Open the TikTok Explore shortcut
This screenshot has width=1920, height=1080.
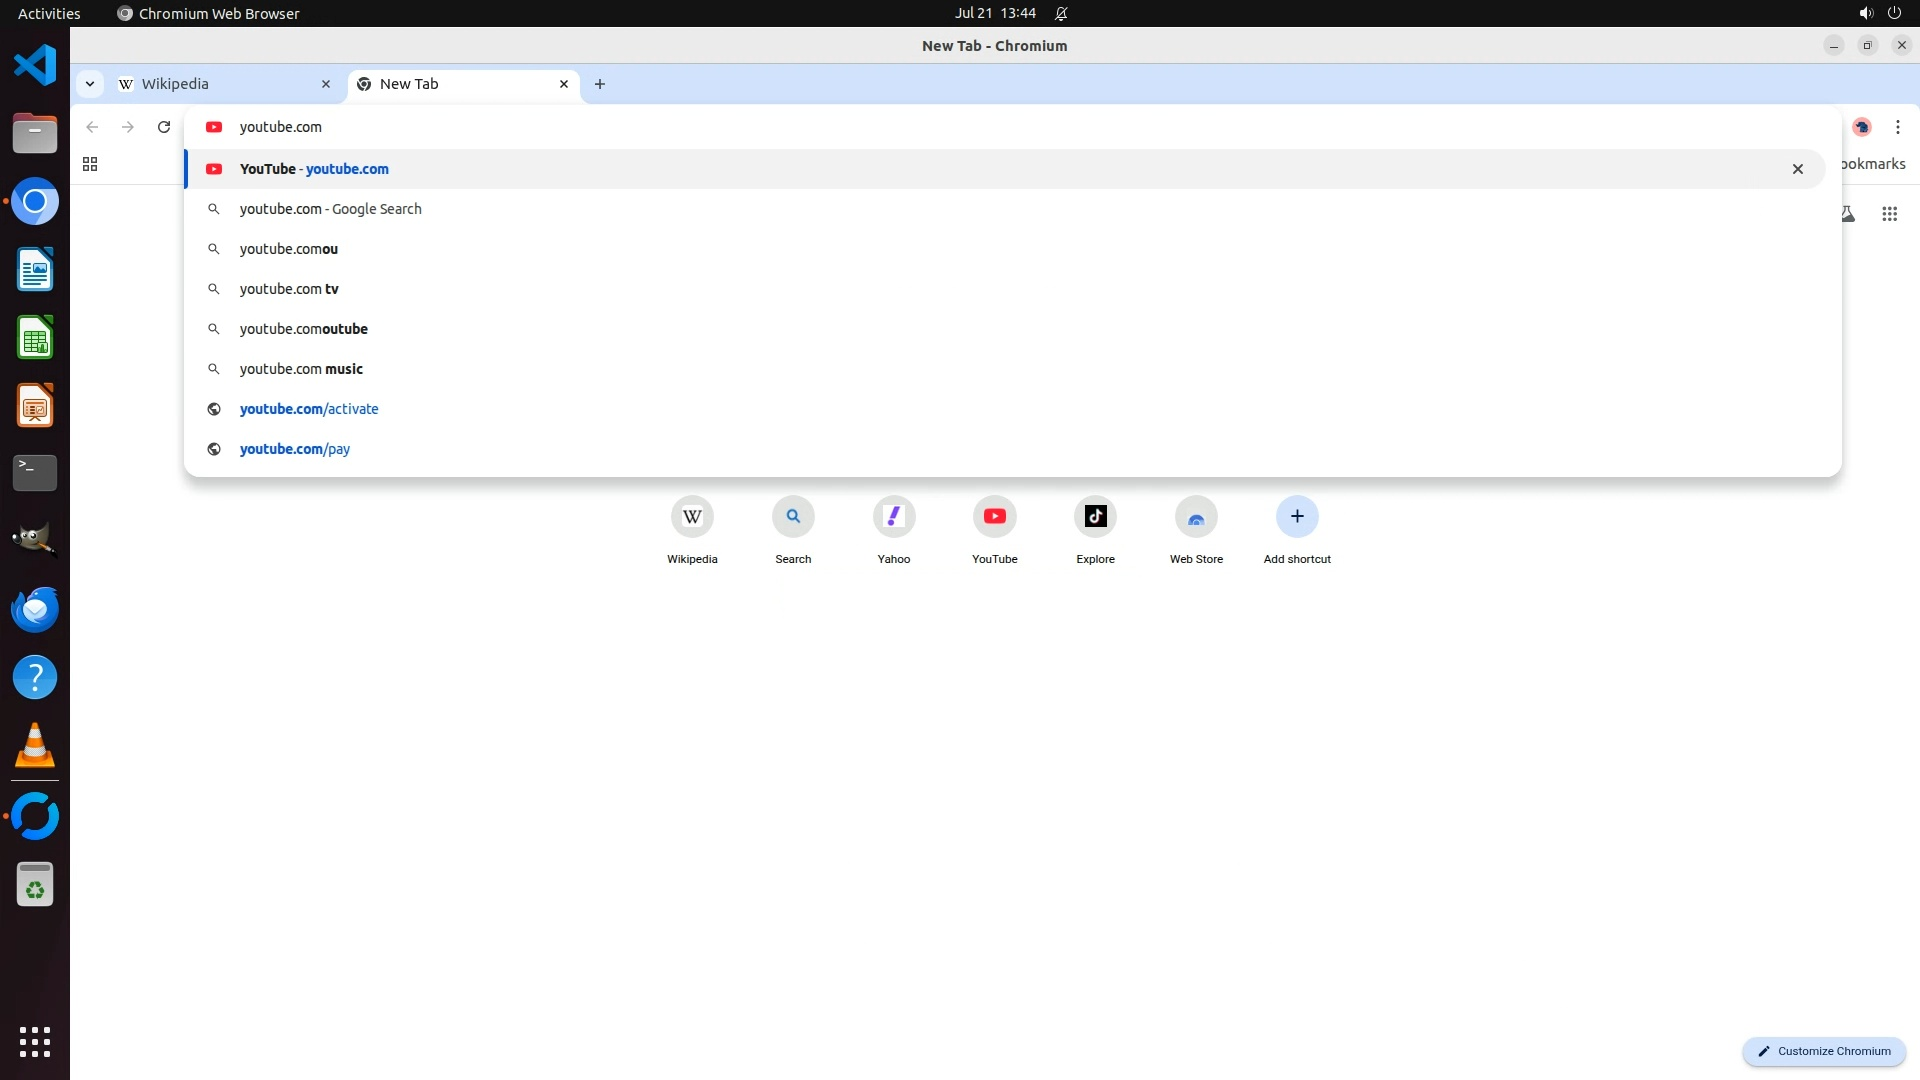1095,517
